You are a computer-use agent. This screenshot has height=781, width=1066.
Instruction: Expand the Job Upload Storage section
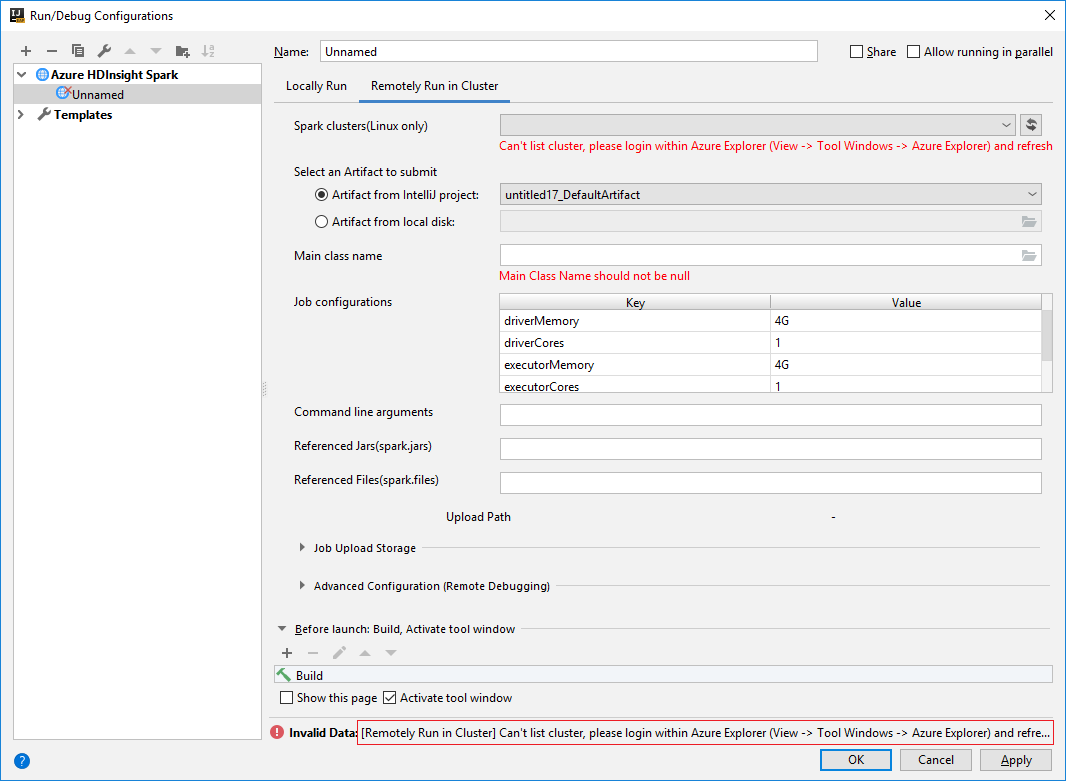(302, 548)
